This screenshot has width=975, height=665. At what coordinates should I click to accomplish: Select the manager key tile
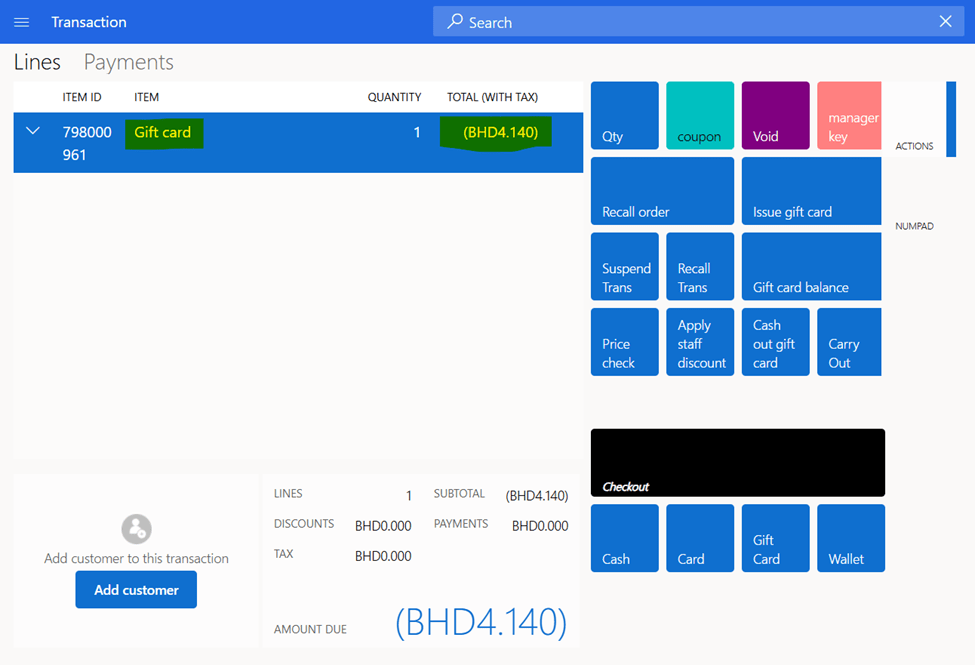point(850,116)
